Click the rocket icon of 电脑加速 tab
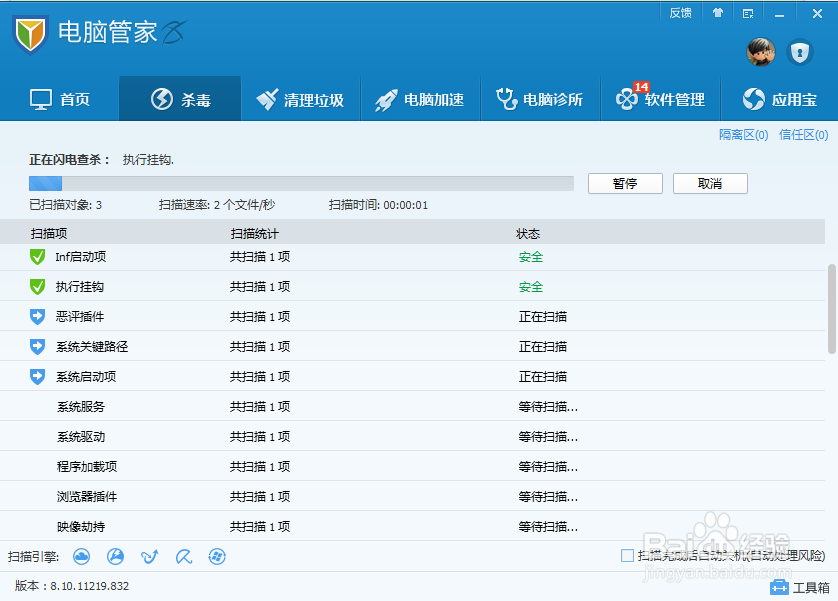 [386, 100]
